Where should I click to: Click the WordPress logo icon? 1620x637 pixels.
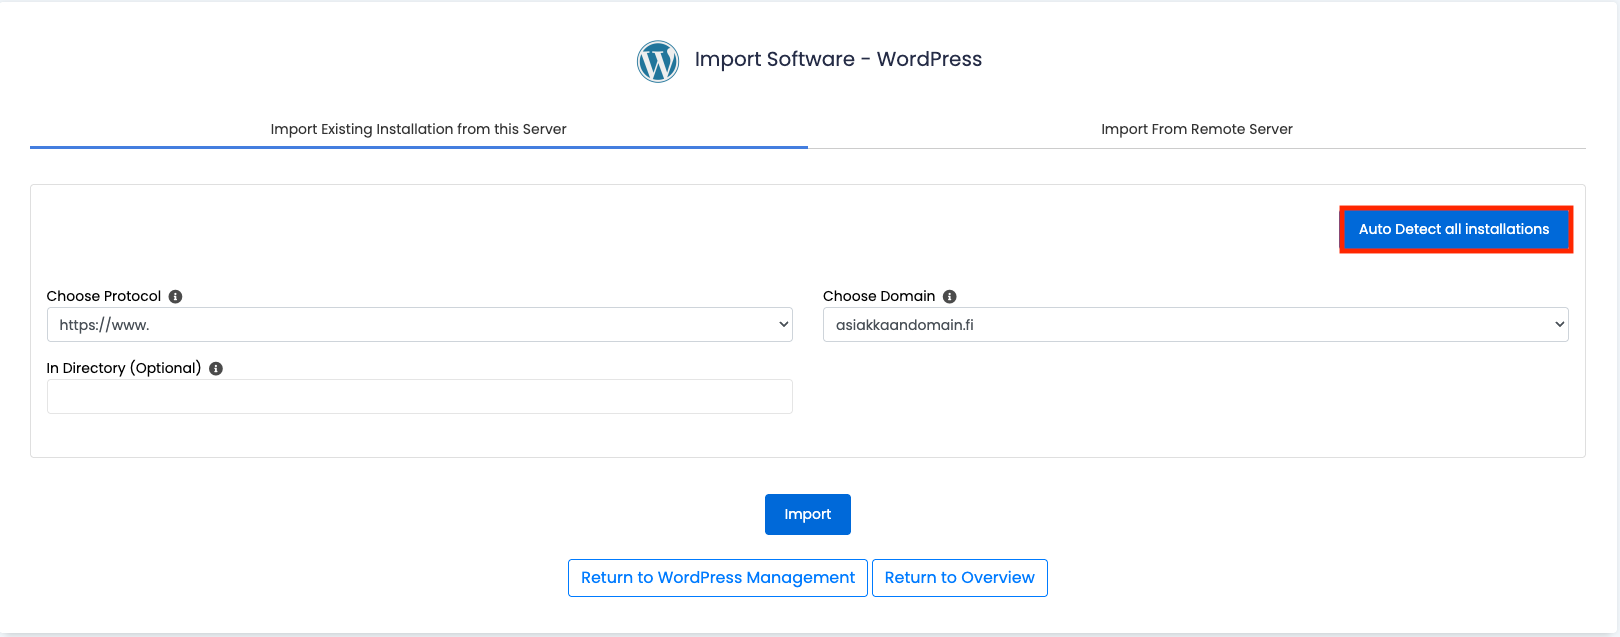(658, 61)
